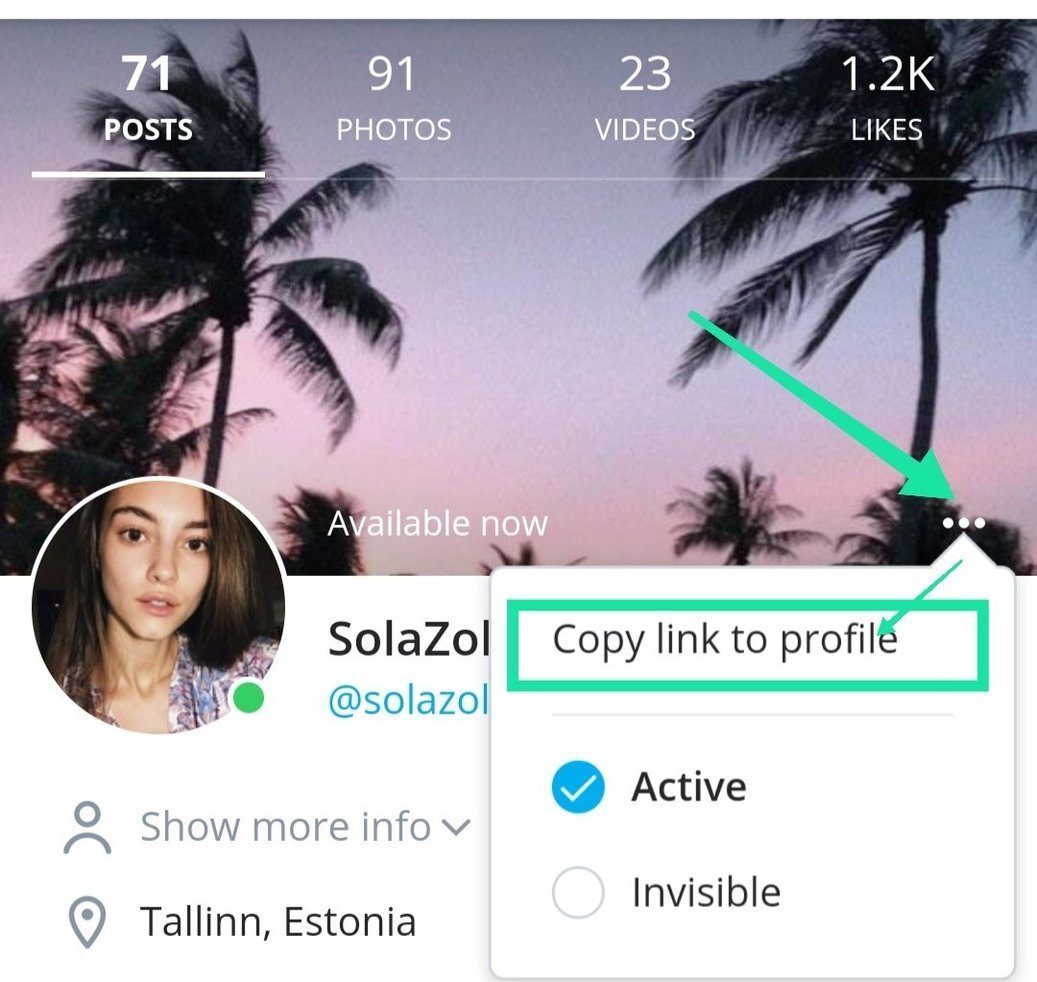Screen dimensions: 1037x982
Task: Click the Tallinn, Estonia location text
Action: click(278, 922)
